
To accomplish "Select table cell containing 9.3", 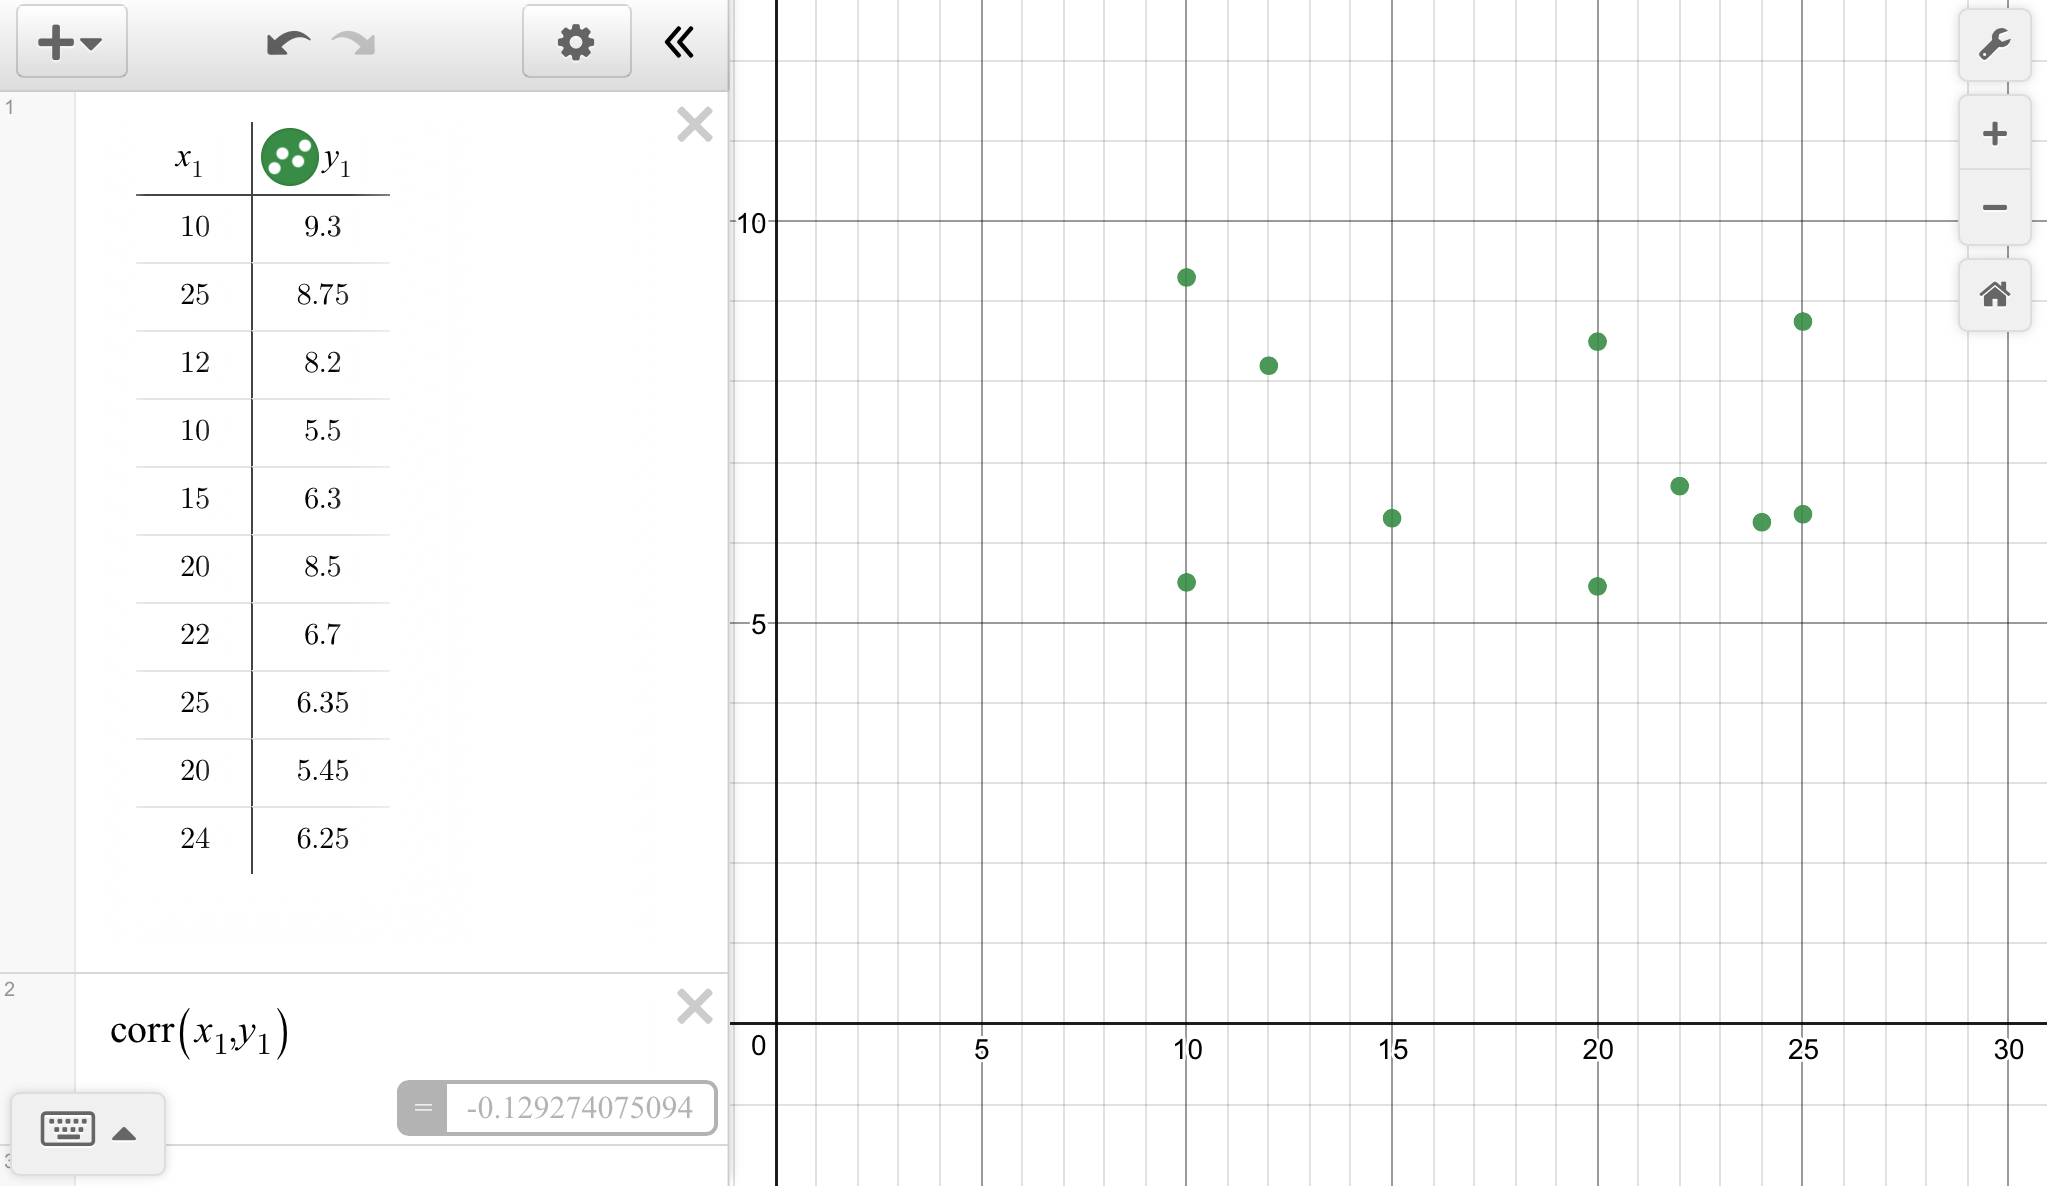I will pos(322,227).
